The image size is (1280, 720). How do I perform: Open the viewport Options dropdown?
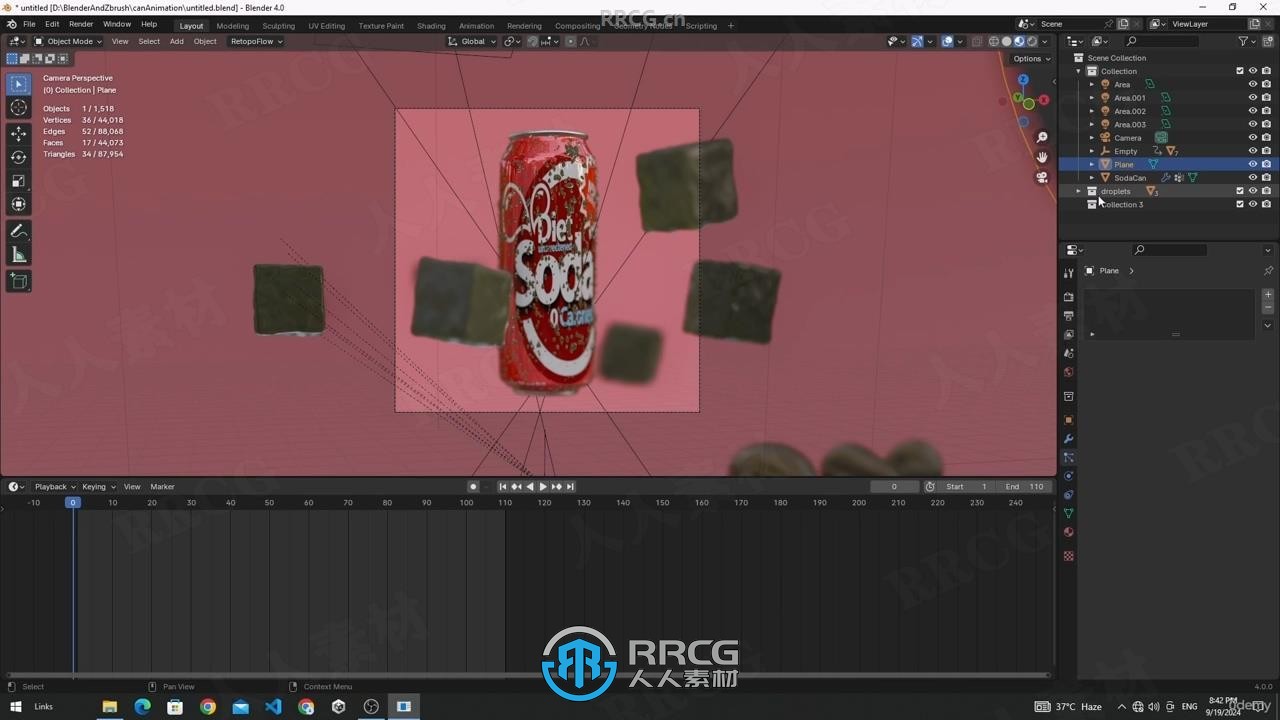[x=1030, y=58]
